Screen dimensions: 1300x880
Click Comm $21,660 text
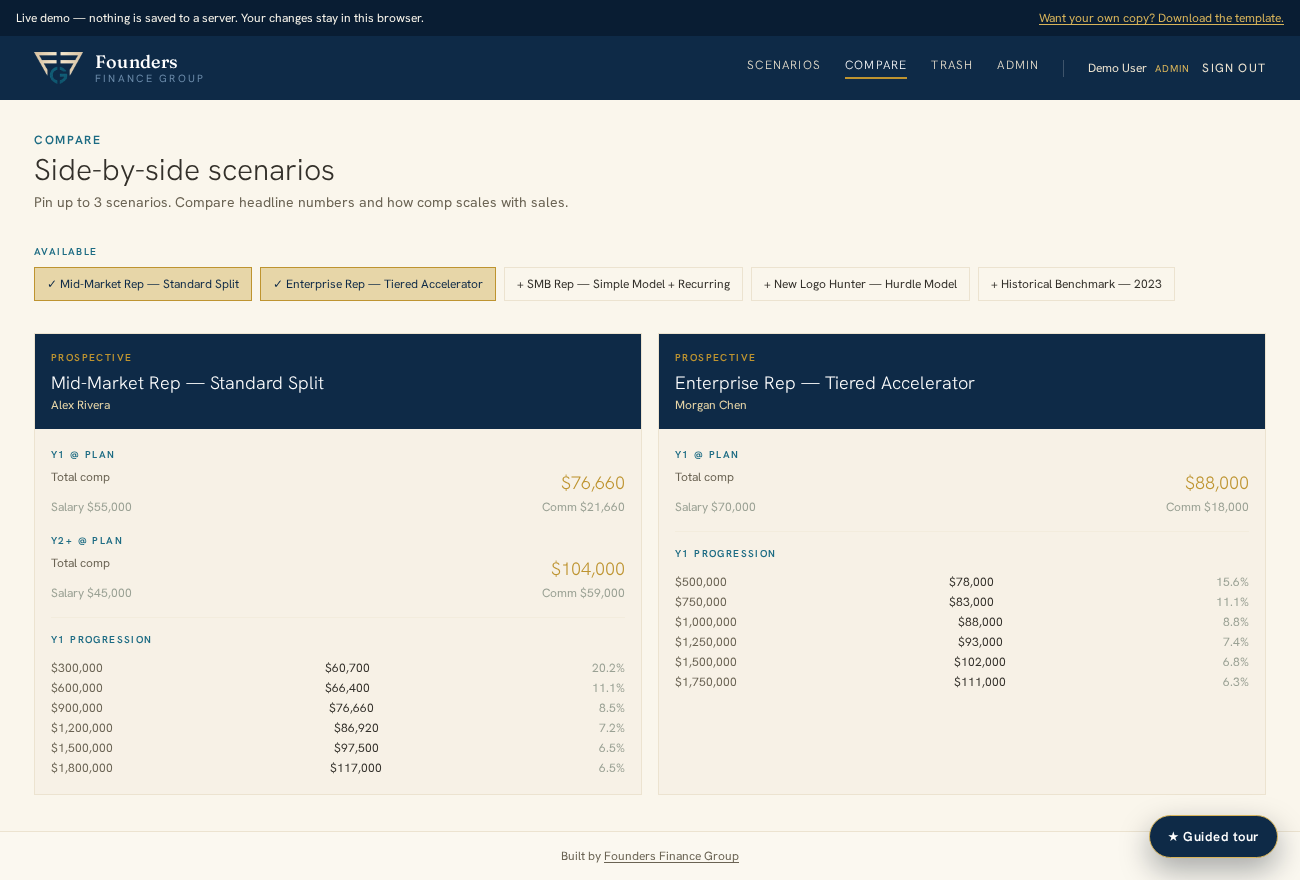tap(583, 507)
